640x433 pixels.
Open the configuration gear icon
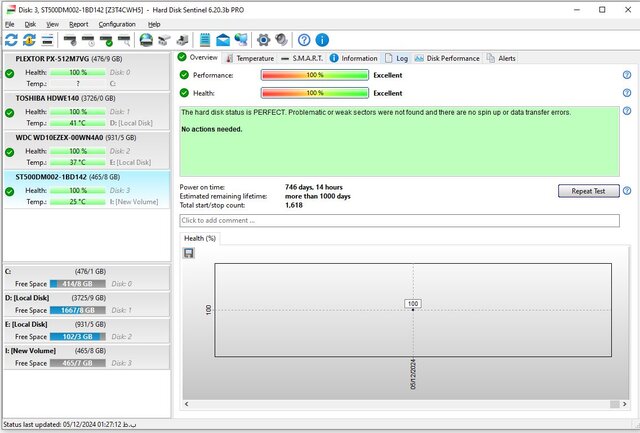click(x=264, y=40)
